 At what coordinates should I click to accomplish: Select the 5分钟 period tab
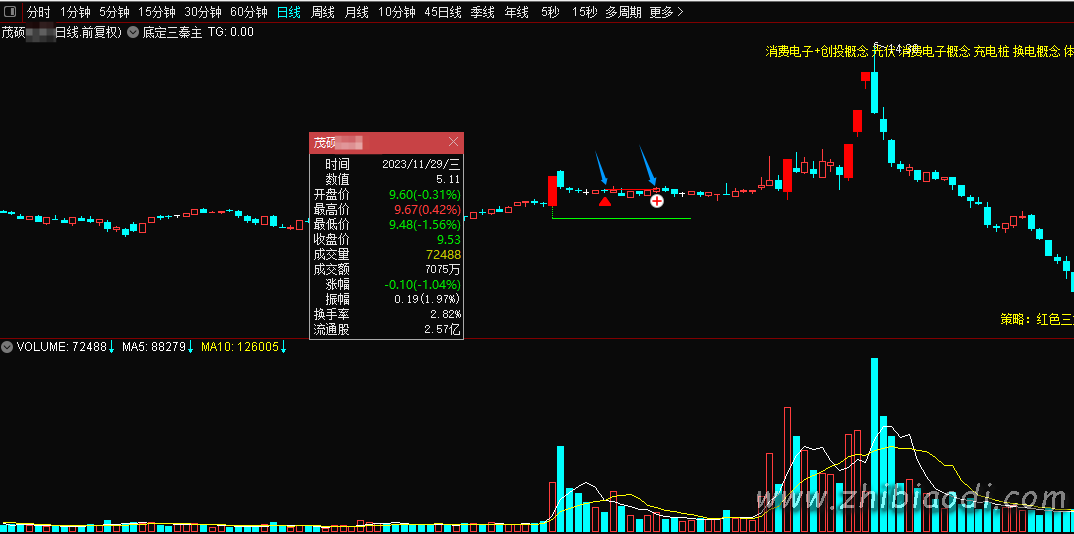(x=114, y=12)
